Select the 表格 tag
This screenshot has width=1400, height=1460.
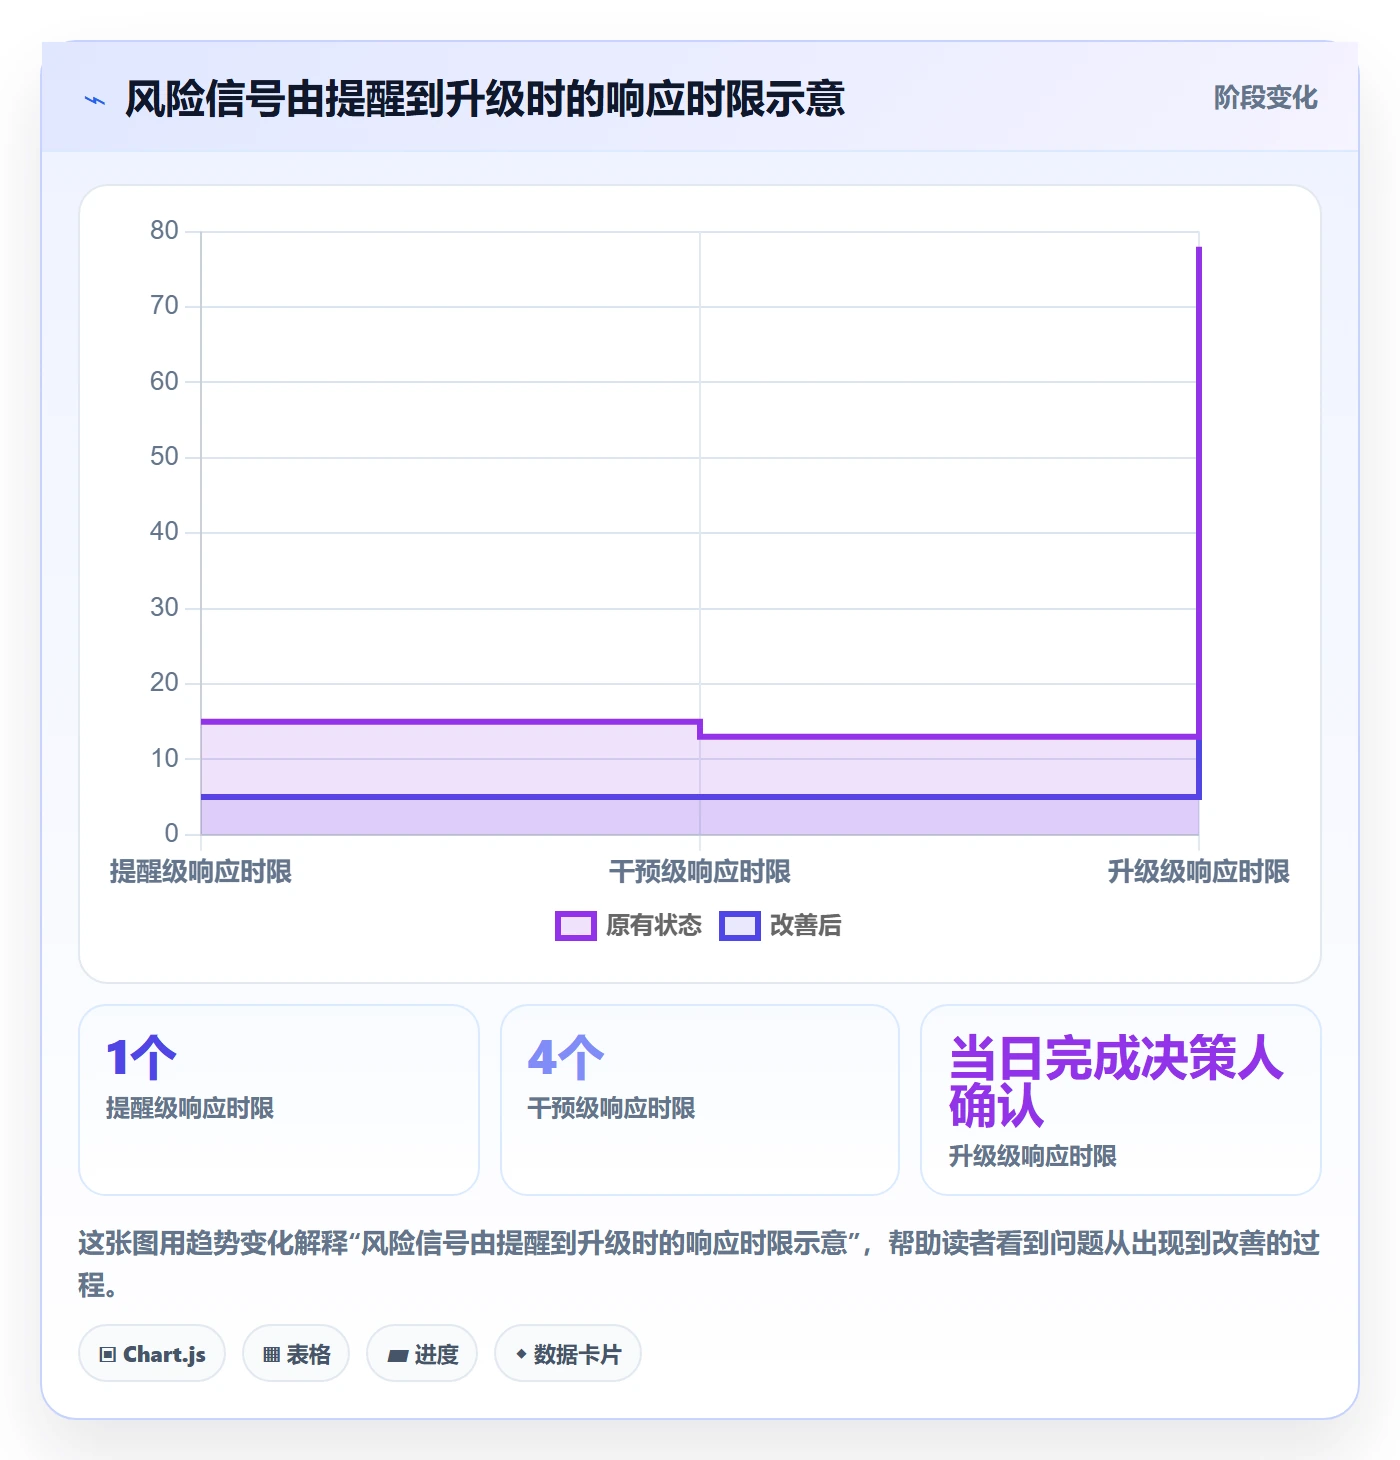[296, 1354]
